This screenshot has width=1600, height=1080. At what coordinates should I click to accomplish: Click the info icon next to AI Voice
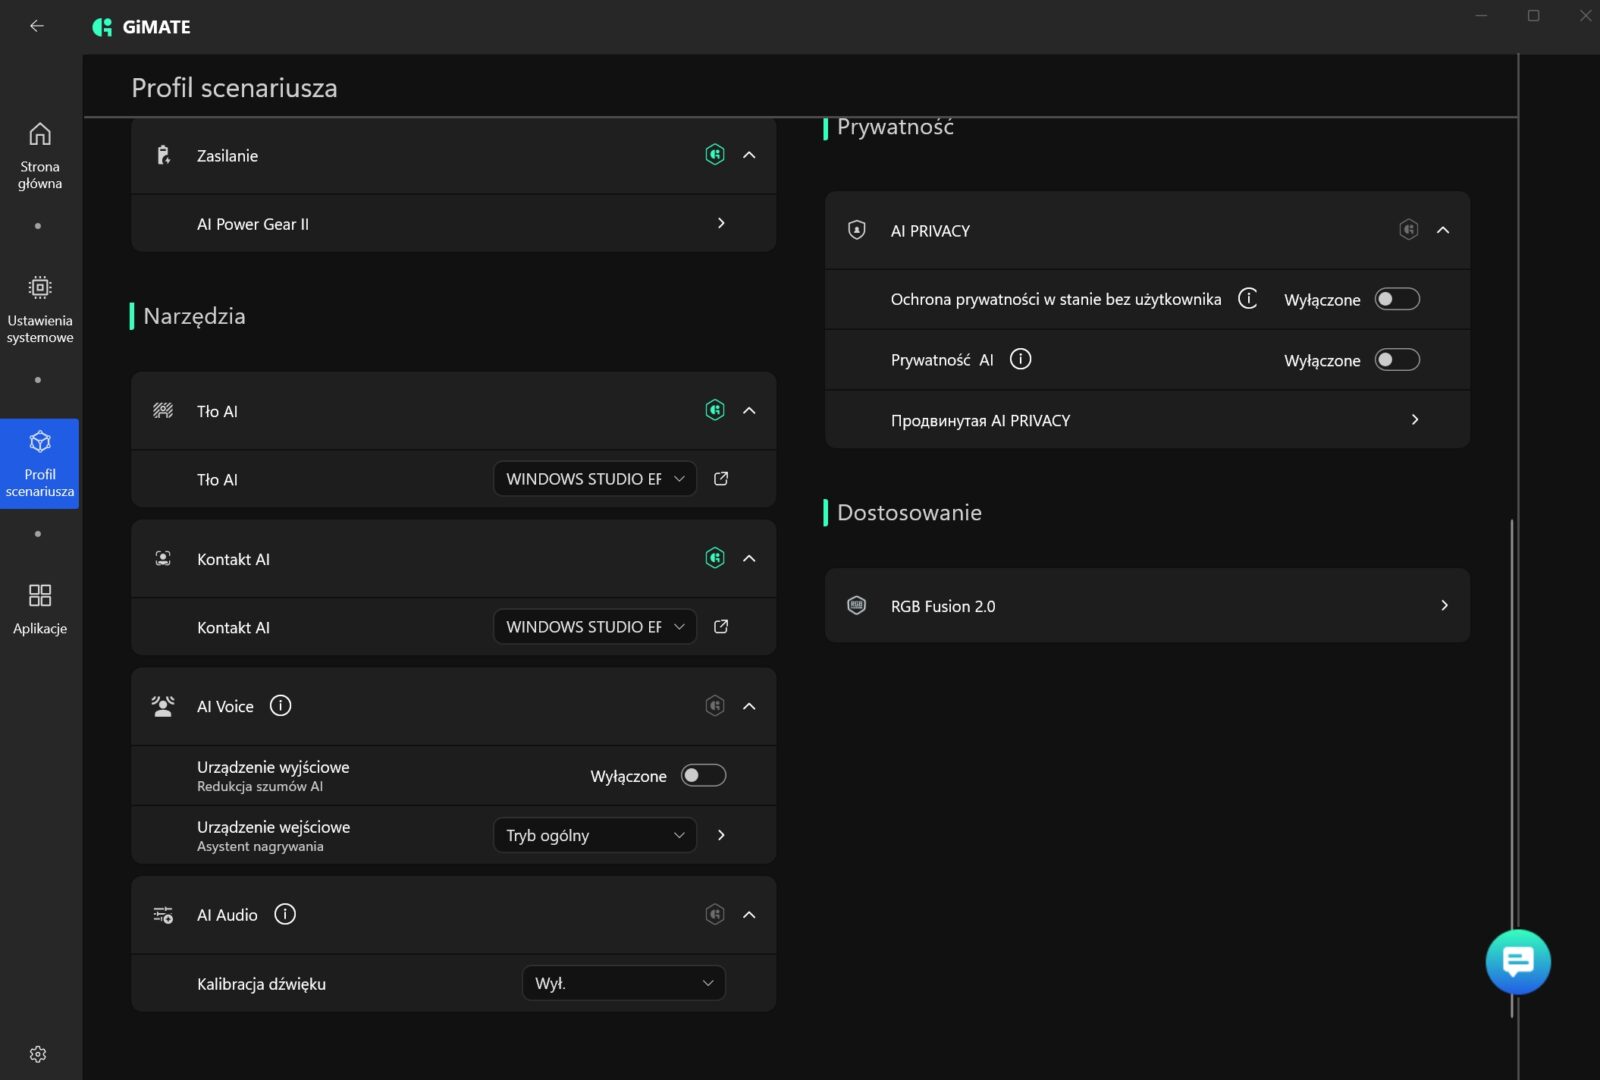[x=281, y=706]
